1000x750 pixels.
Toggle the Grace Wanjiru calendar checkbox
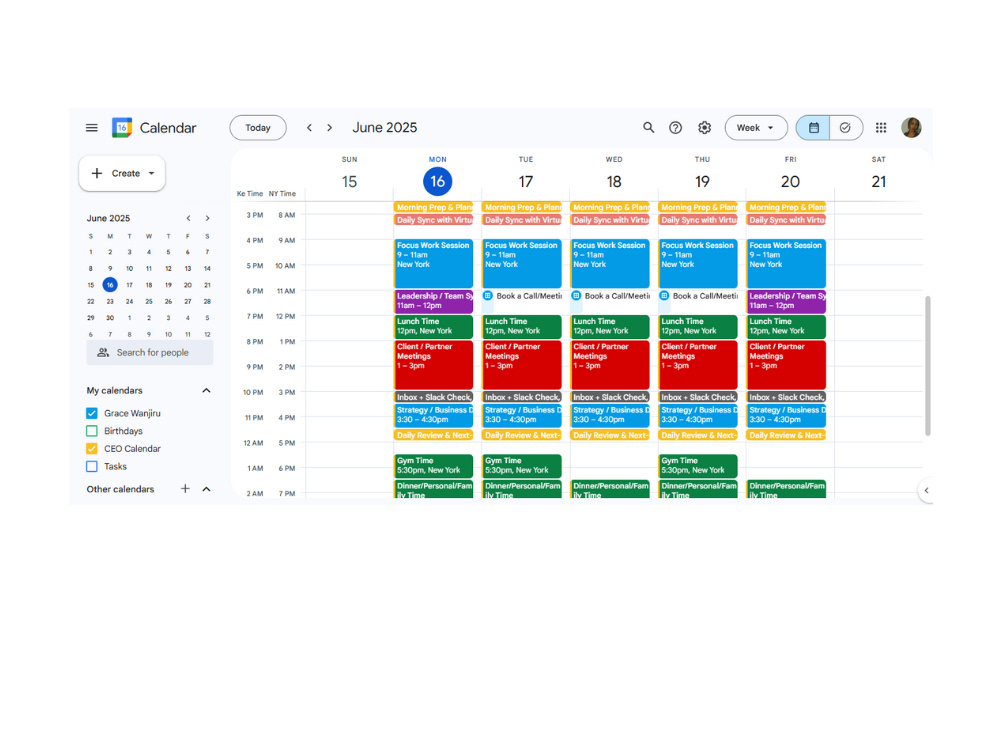tap(92, 413)
